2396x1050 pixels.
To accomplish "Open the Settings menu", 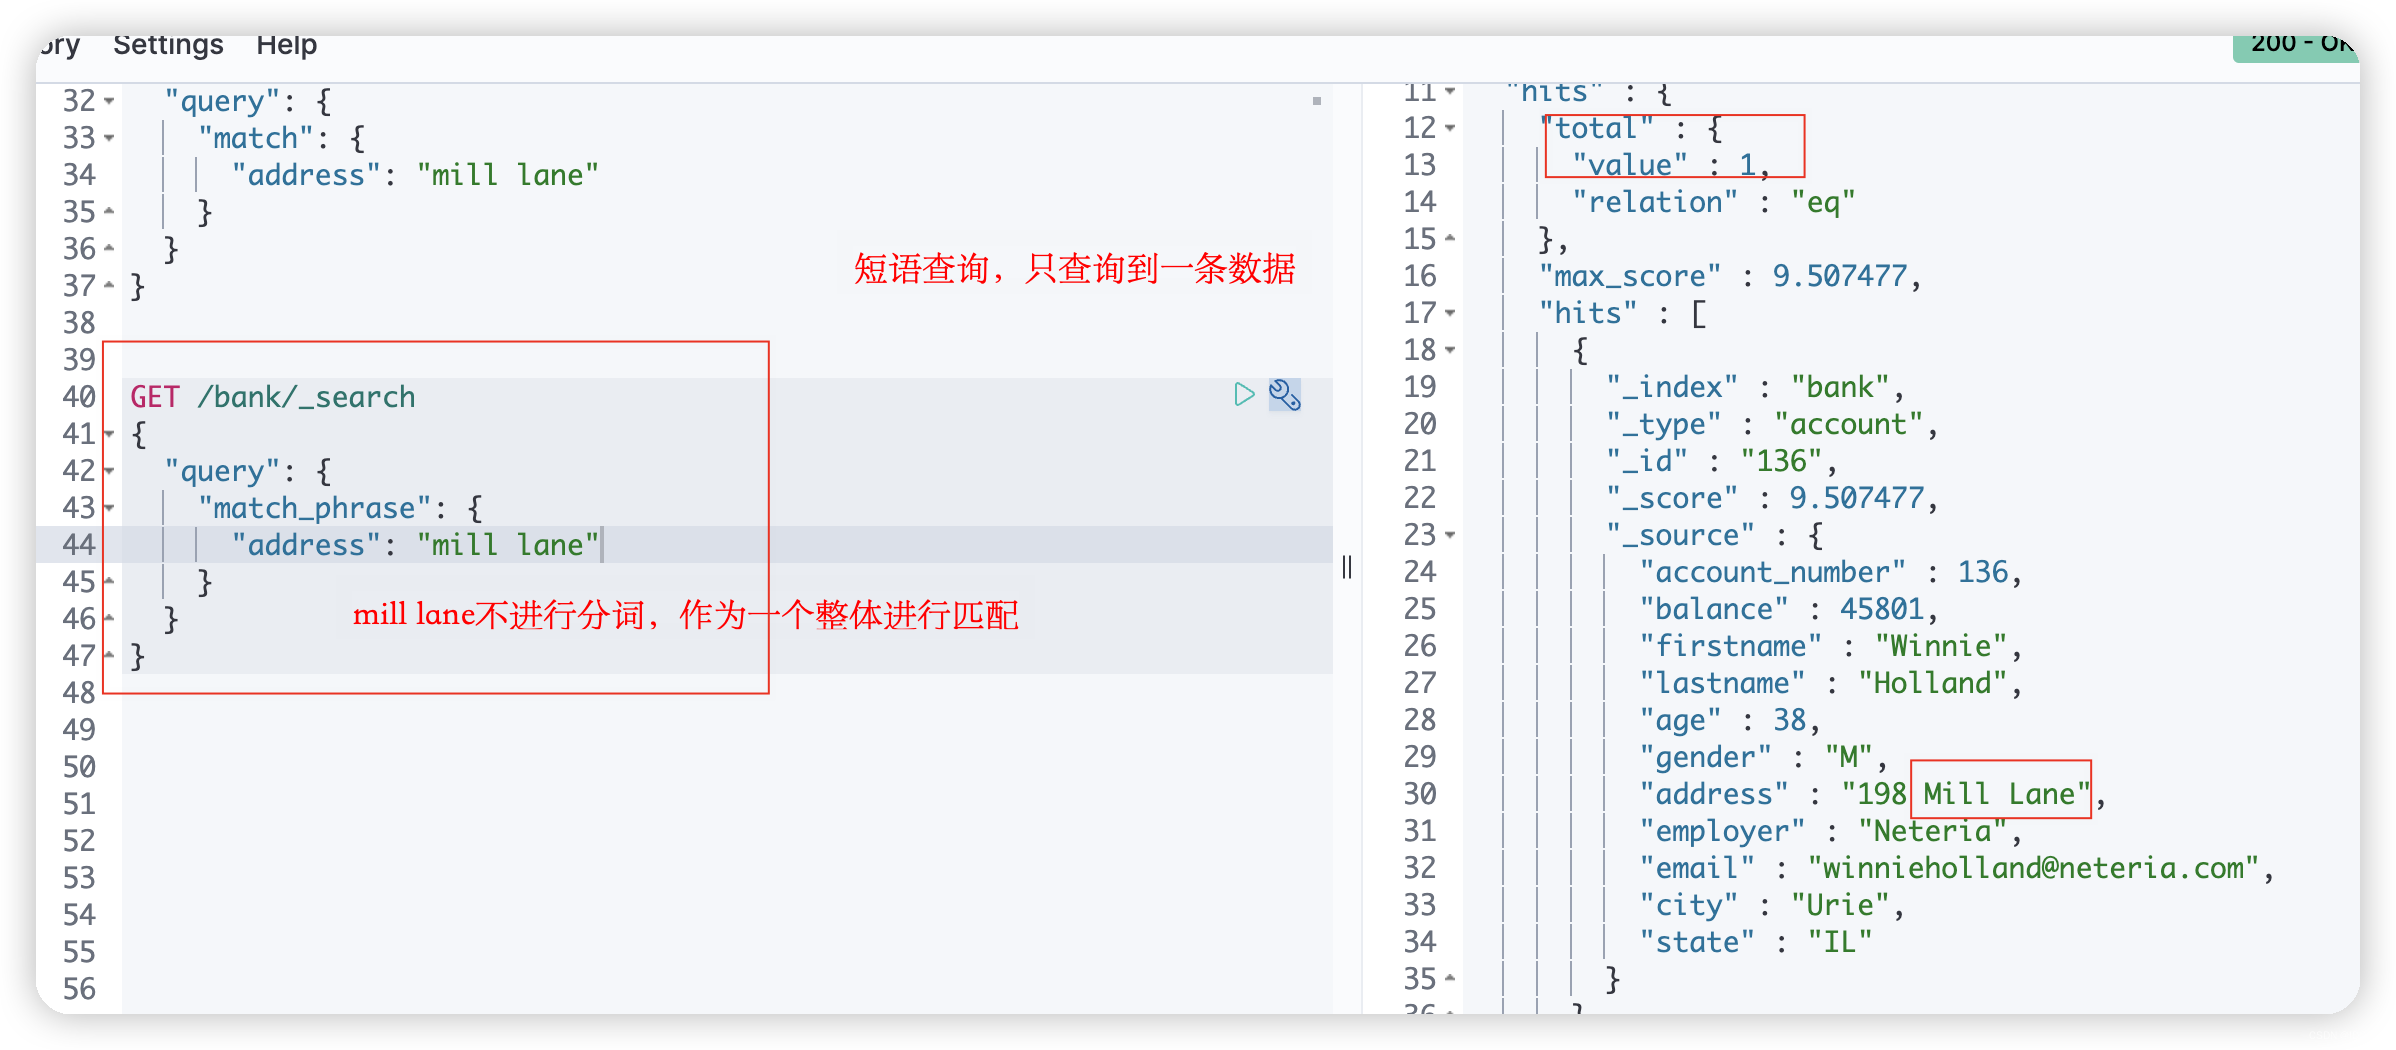I will (x=168, y=45).
